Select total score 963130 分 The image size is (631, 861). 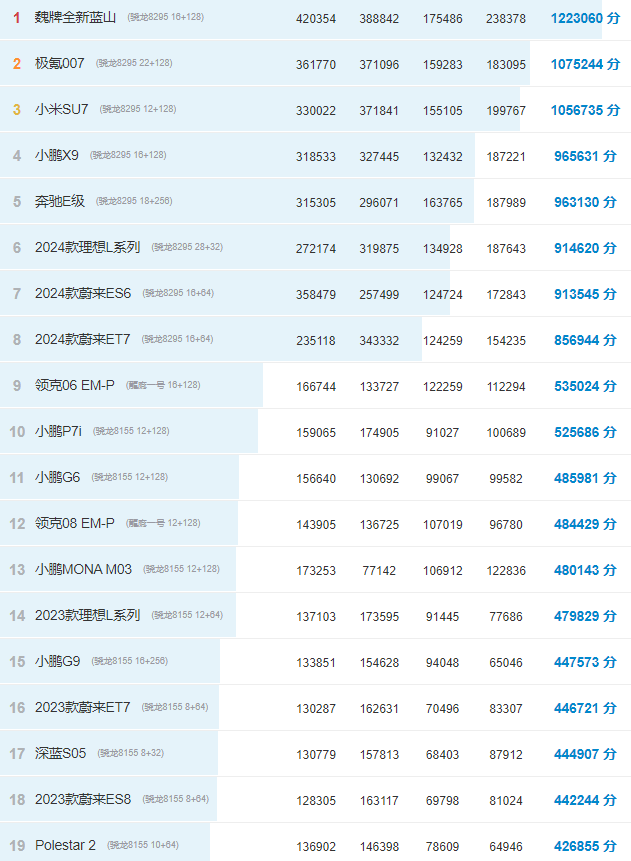click(x=585, y=203)
